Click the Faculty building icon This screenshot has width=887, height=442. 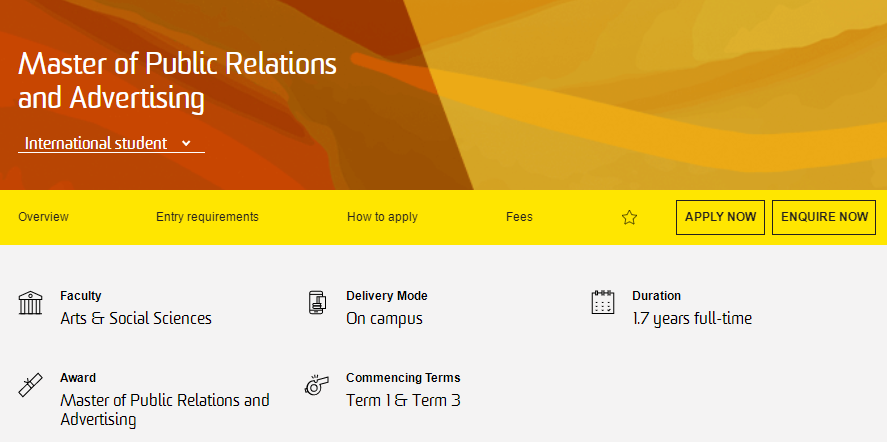point(31,302)
